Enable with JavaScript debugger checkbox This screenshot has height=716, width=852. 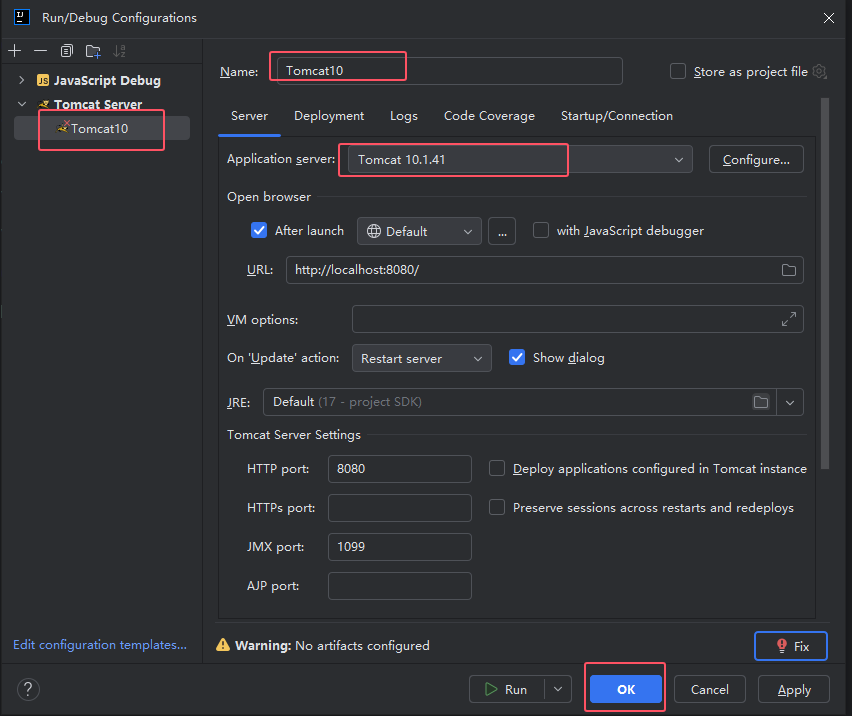pyautogui.click(x=541, y=230)
